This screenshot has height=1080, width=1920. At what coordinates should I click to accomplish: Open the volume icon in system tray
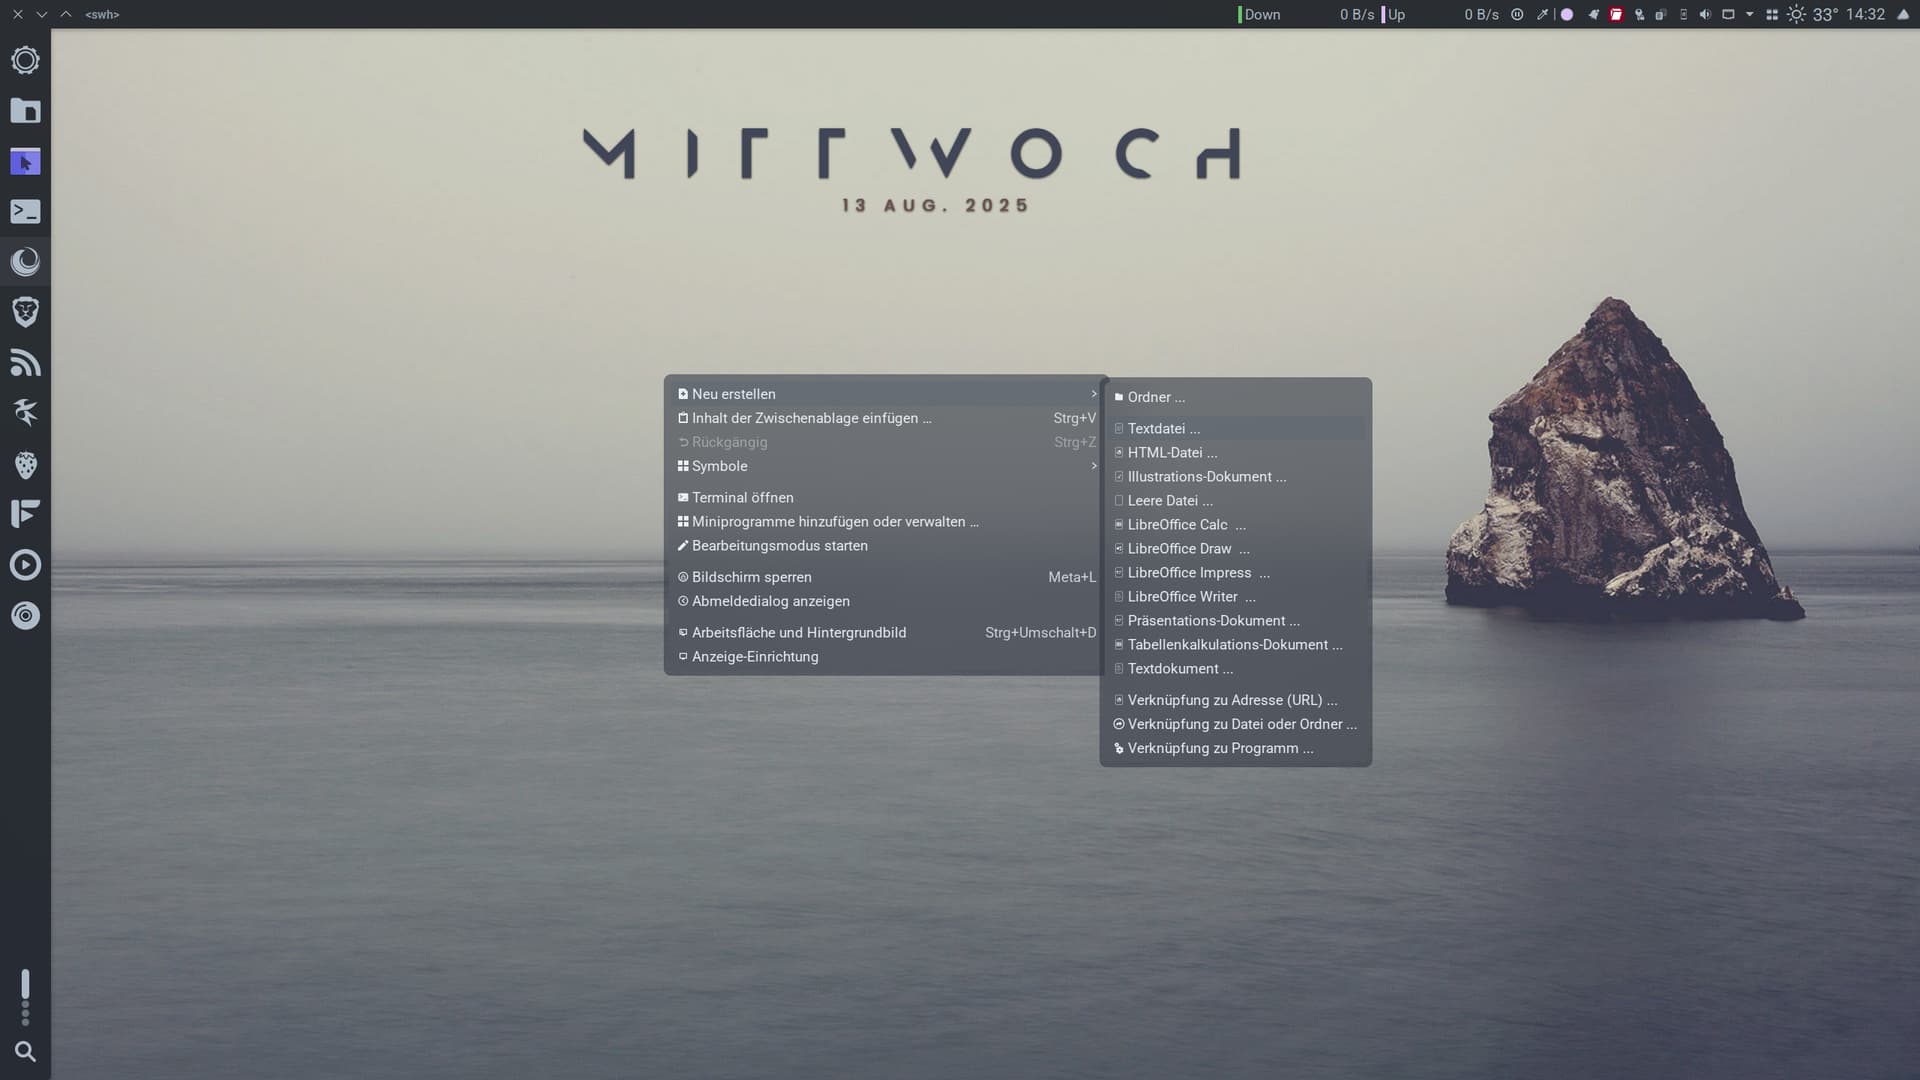click(x=1705, y=15)
